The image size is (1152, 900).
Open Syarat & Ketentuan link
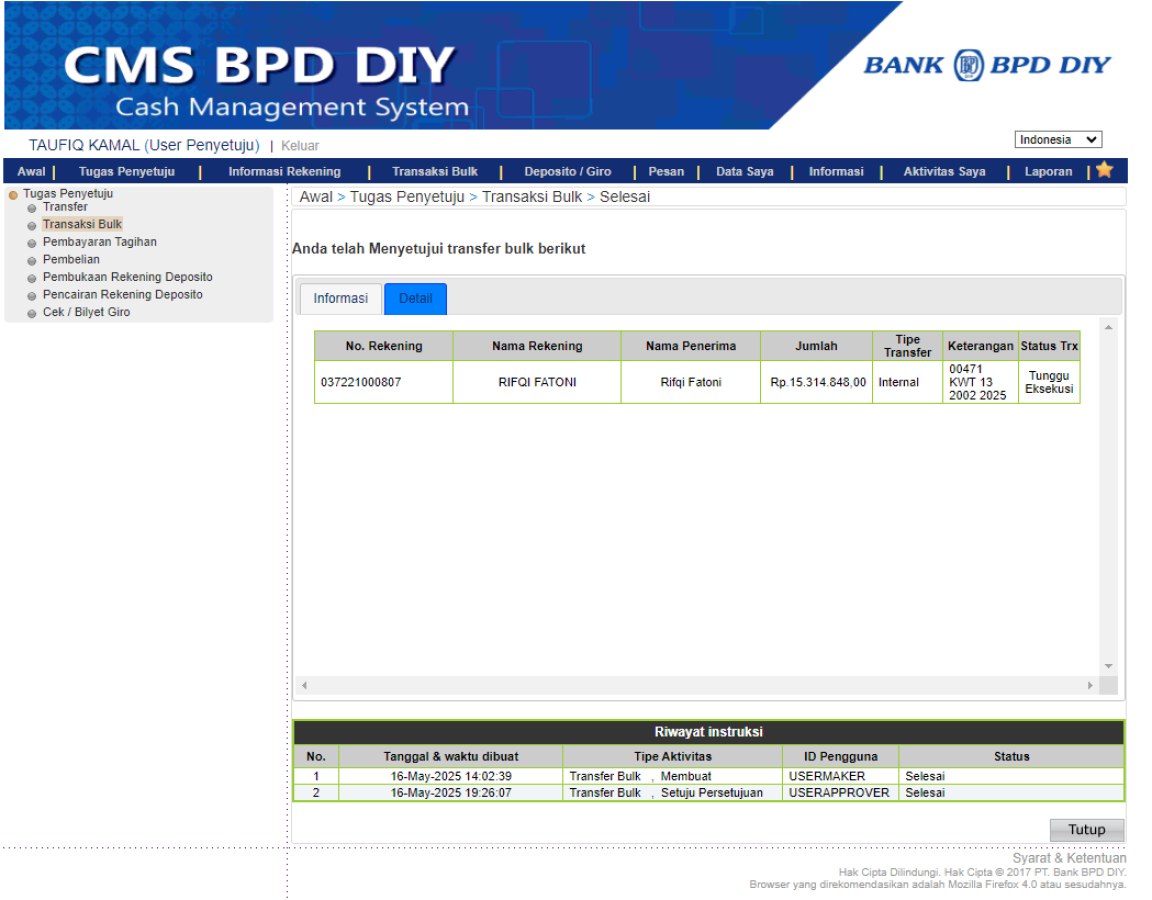click(x=1069, y=857)
